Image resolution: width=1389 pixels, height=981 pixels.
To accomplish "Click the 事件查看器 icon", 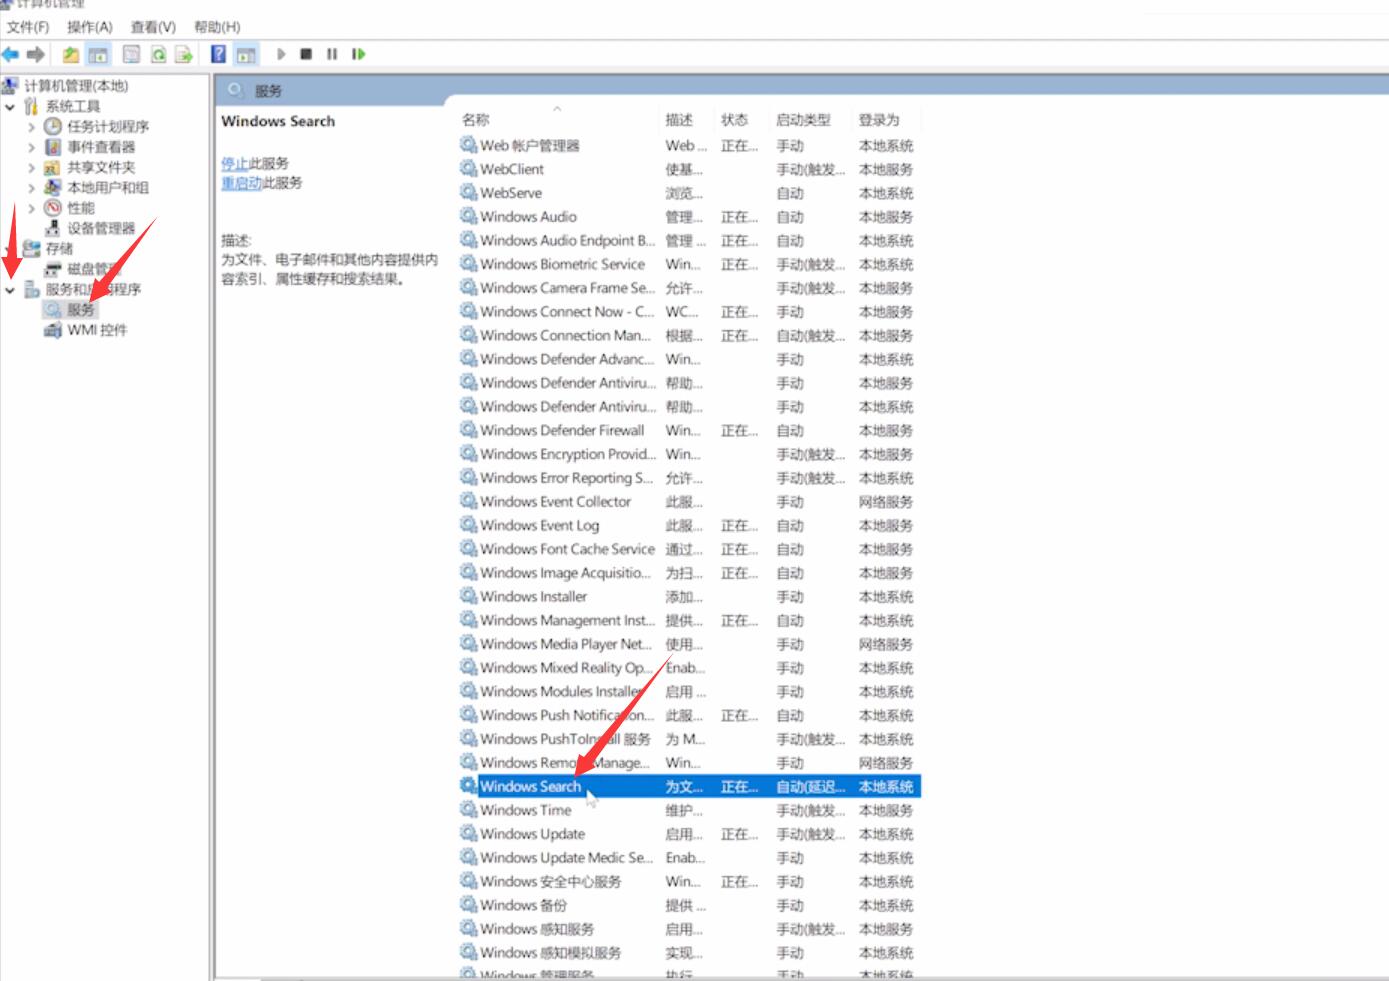I will [53, 147].
